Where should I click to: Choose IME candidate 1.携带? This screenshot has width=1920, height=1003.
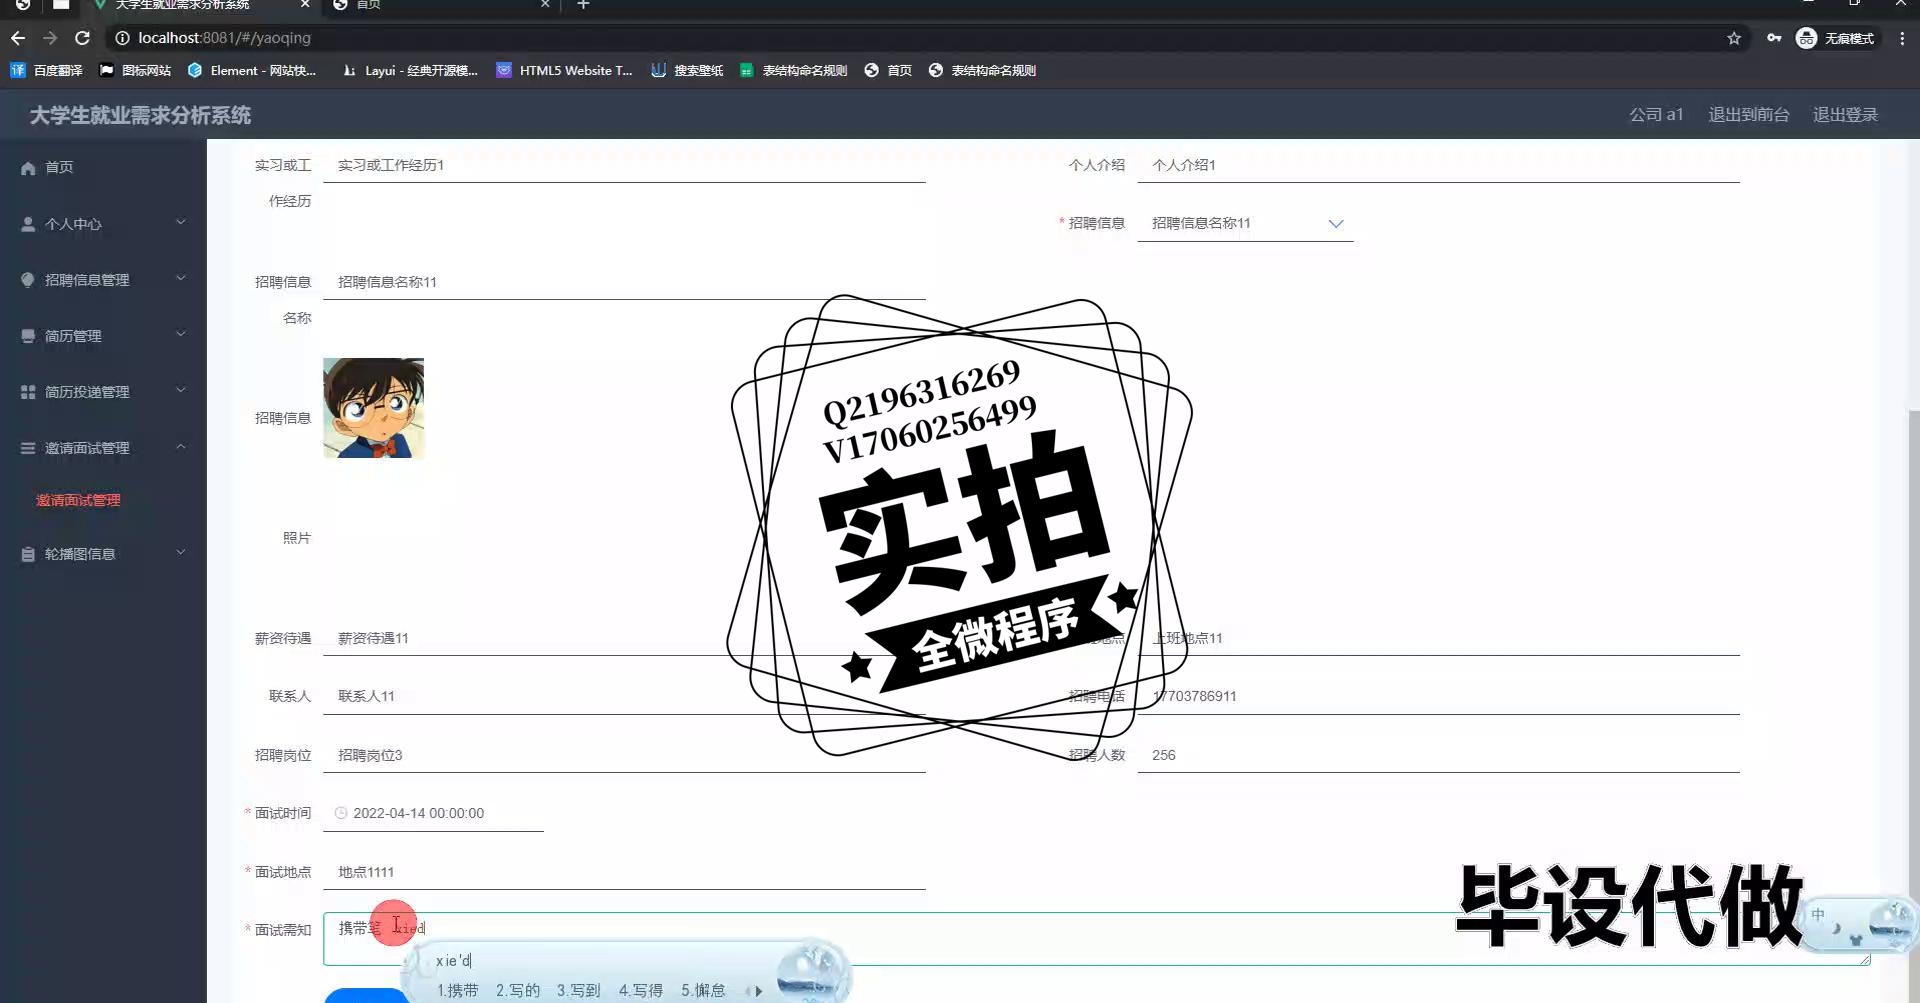click(x=457, y=990)
